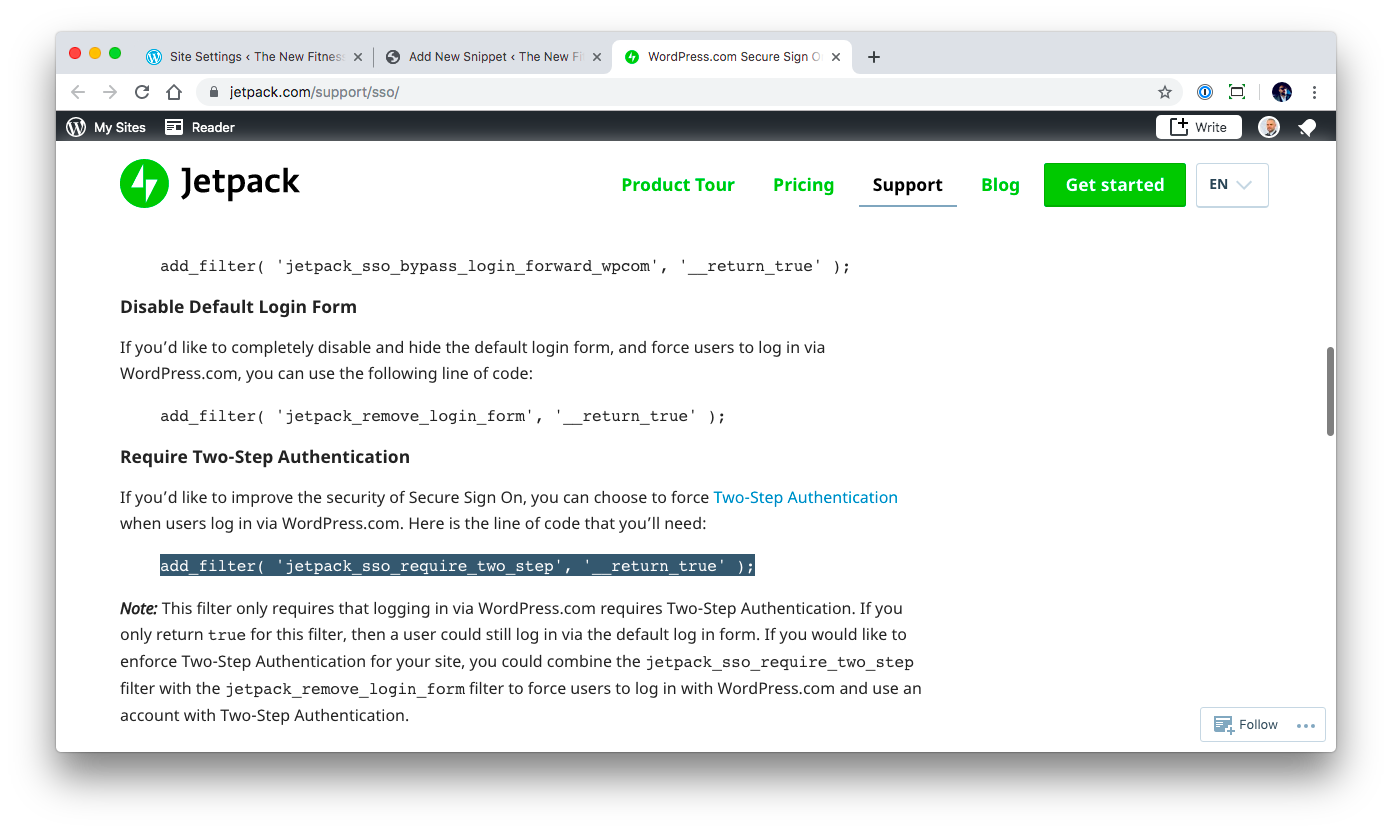The width and height of the screenshot is (1392, 832).
Task: Open WordPress notifications bell
Action: click(x=1307, y=127)
